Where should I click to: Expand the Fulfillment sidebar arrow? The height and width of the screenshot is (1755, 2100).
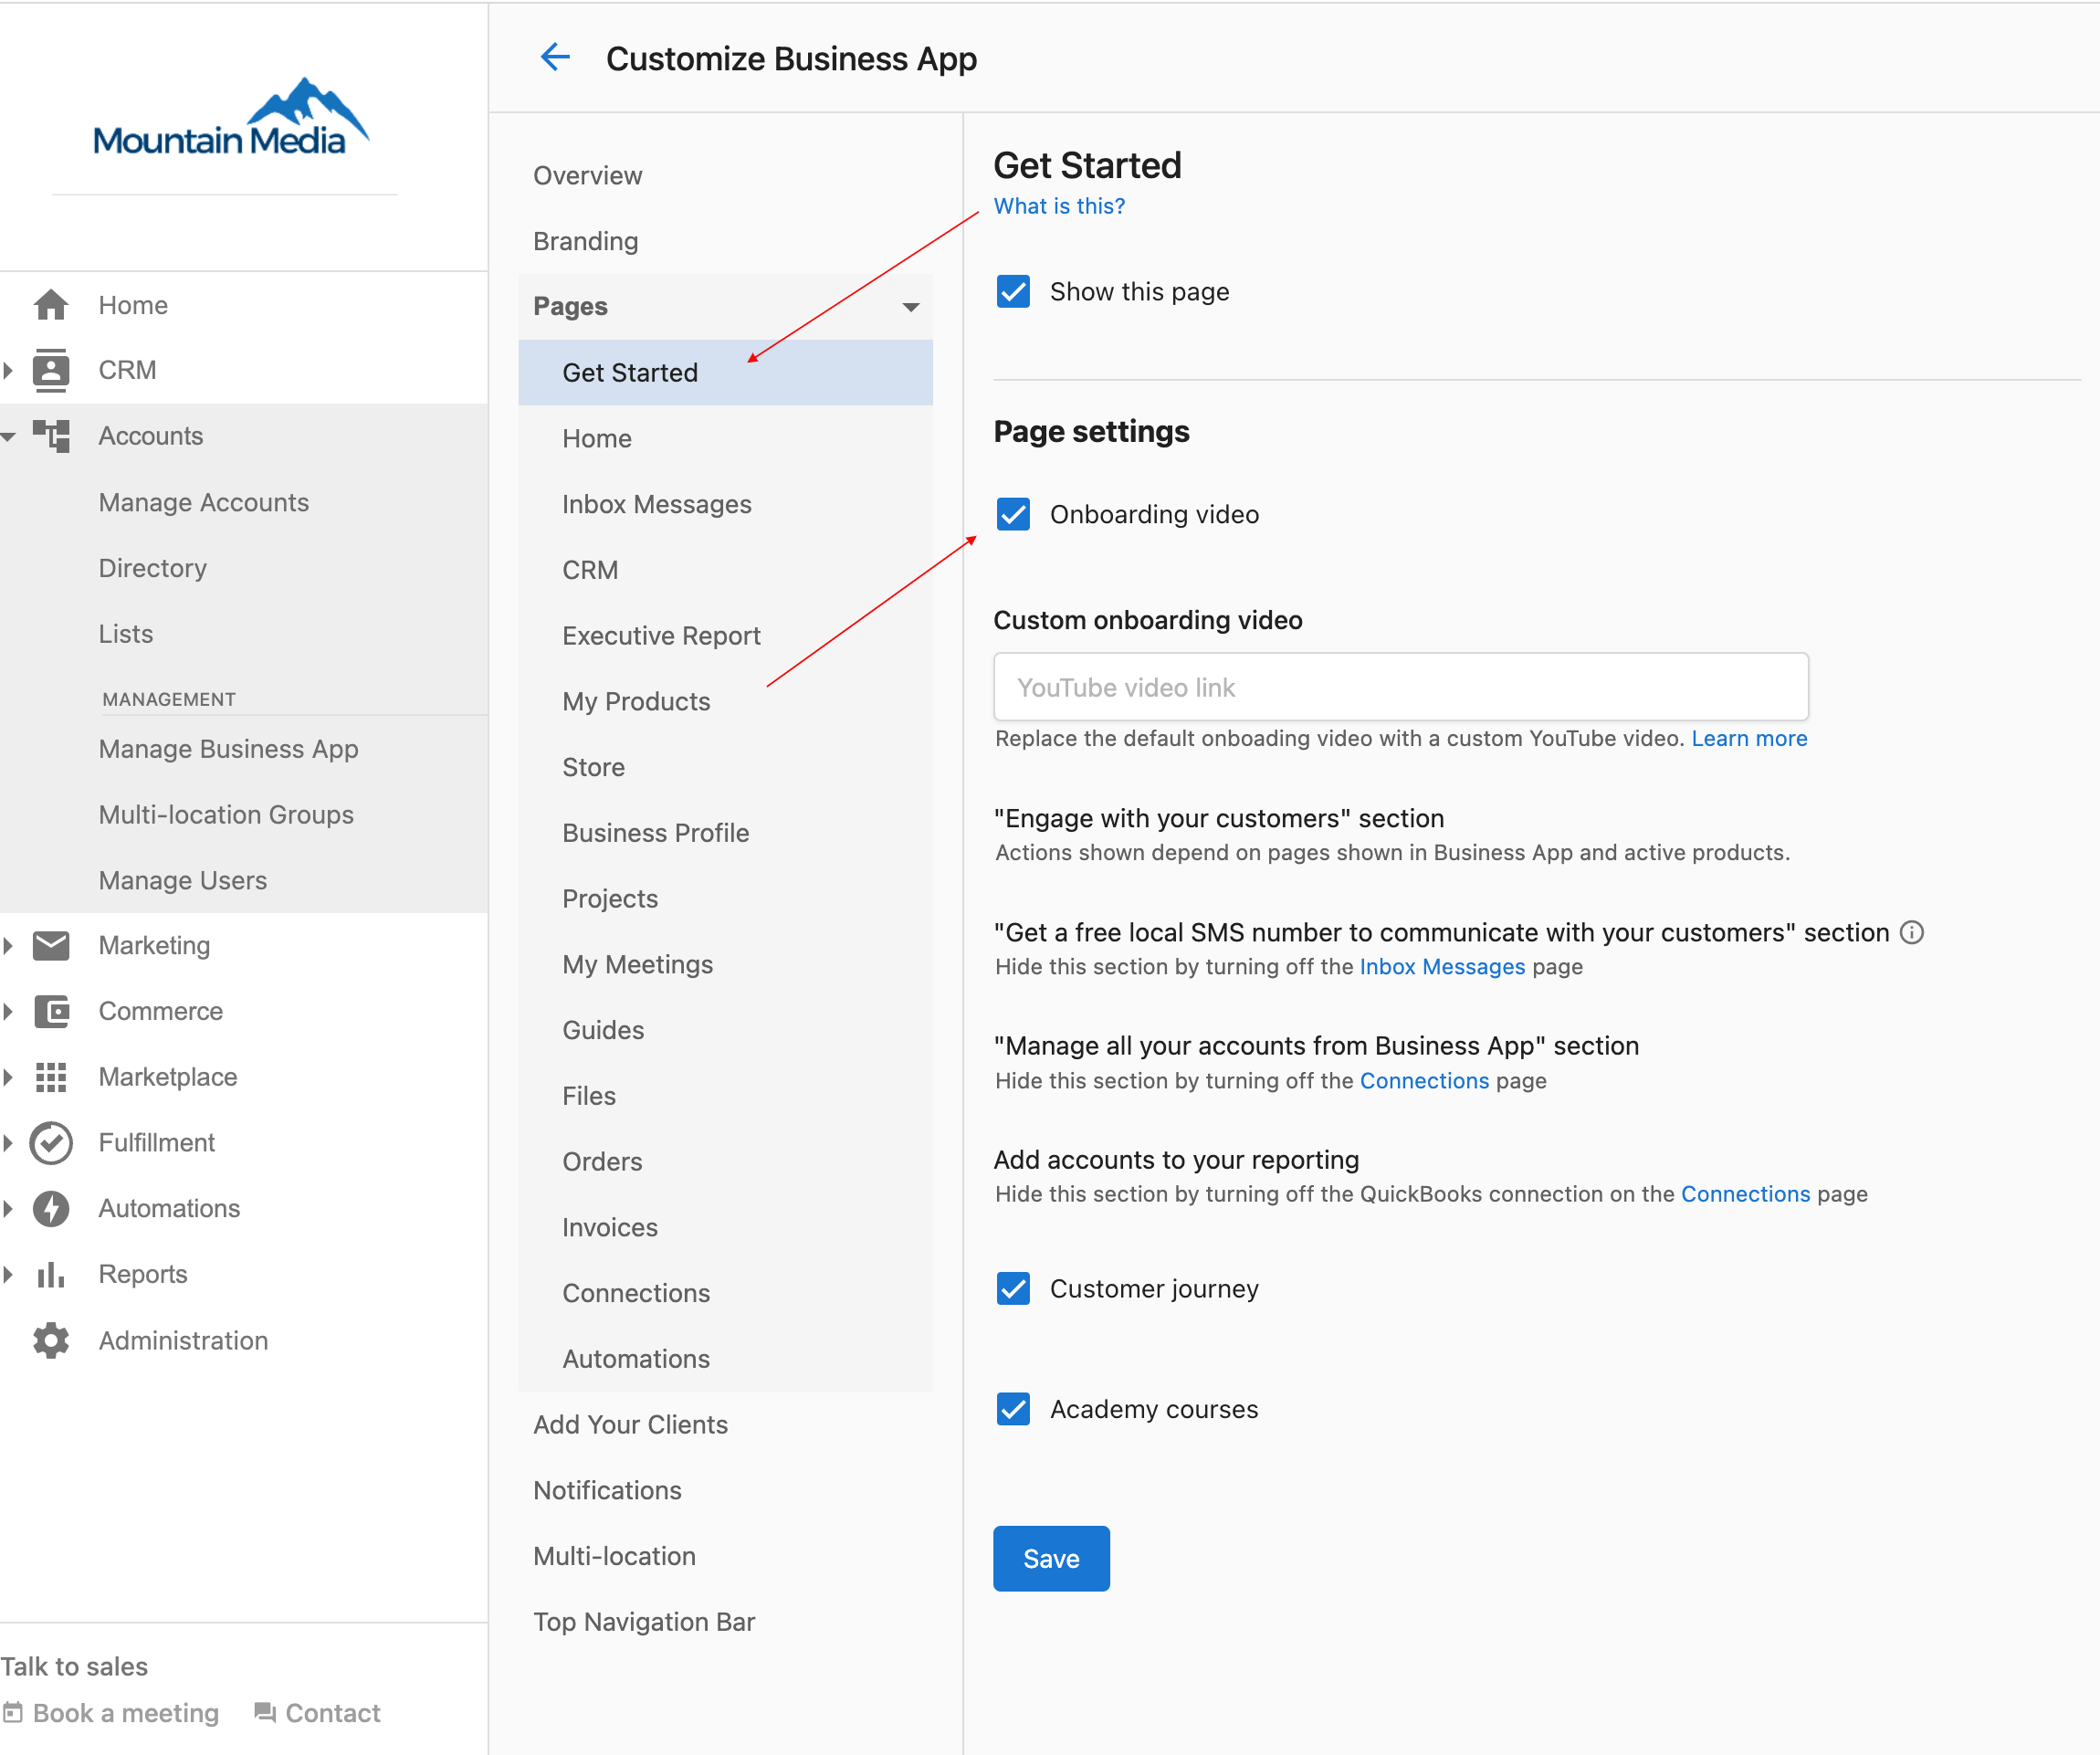pyautogui.click(x=8, y=1143)
